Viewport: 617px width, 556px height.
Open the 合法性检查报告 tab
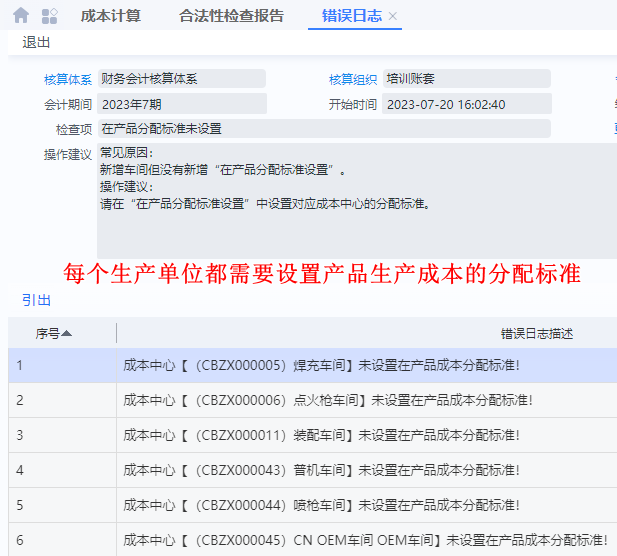[x=231, y=16]
